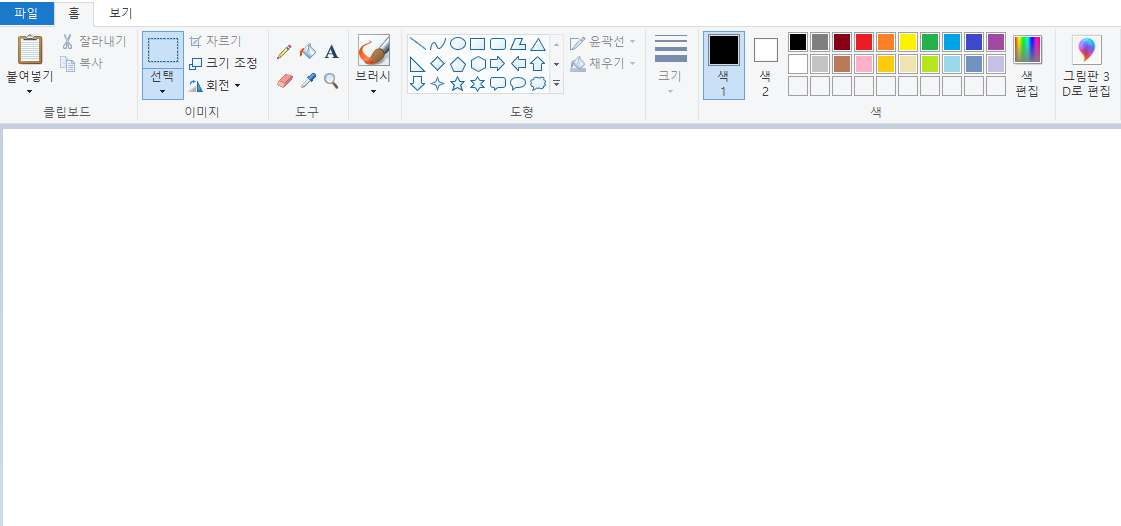Choose the Four-point star shape
This screenshot has height=526, width=1121.
(x=438, y=84)
